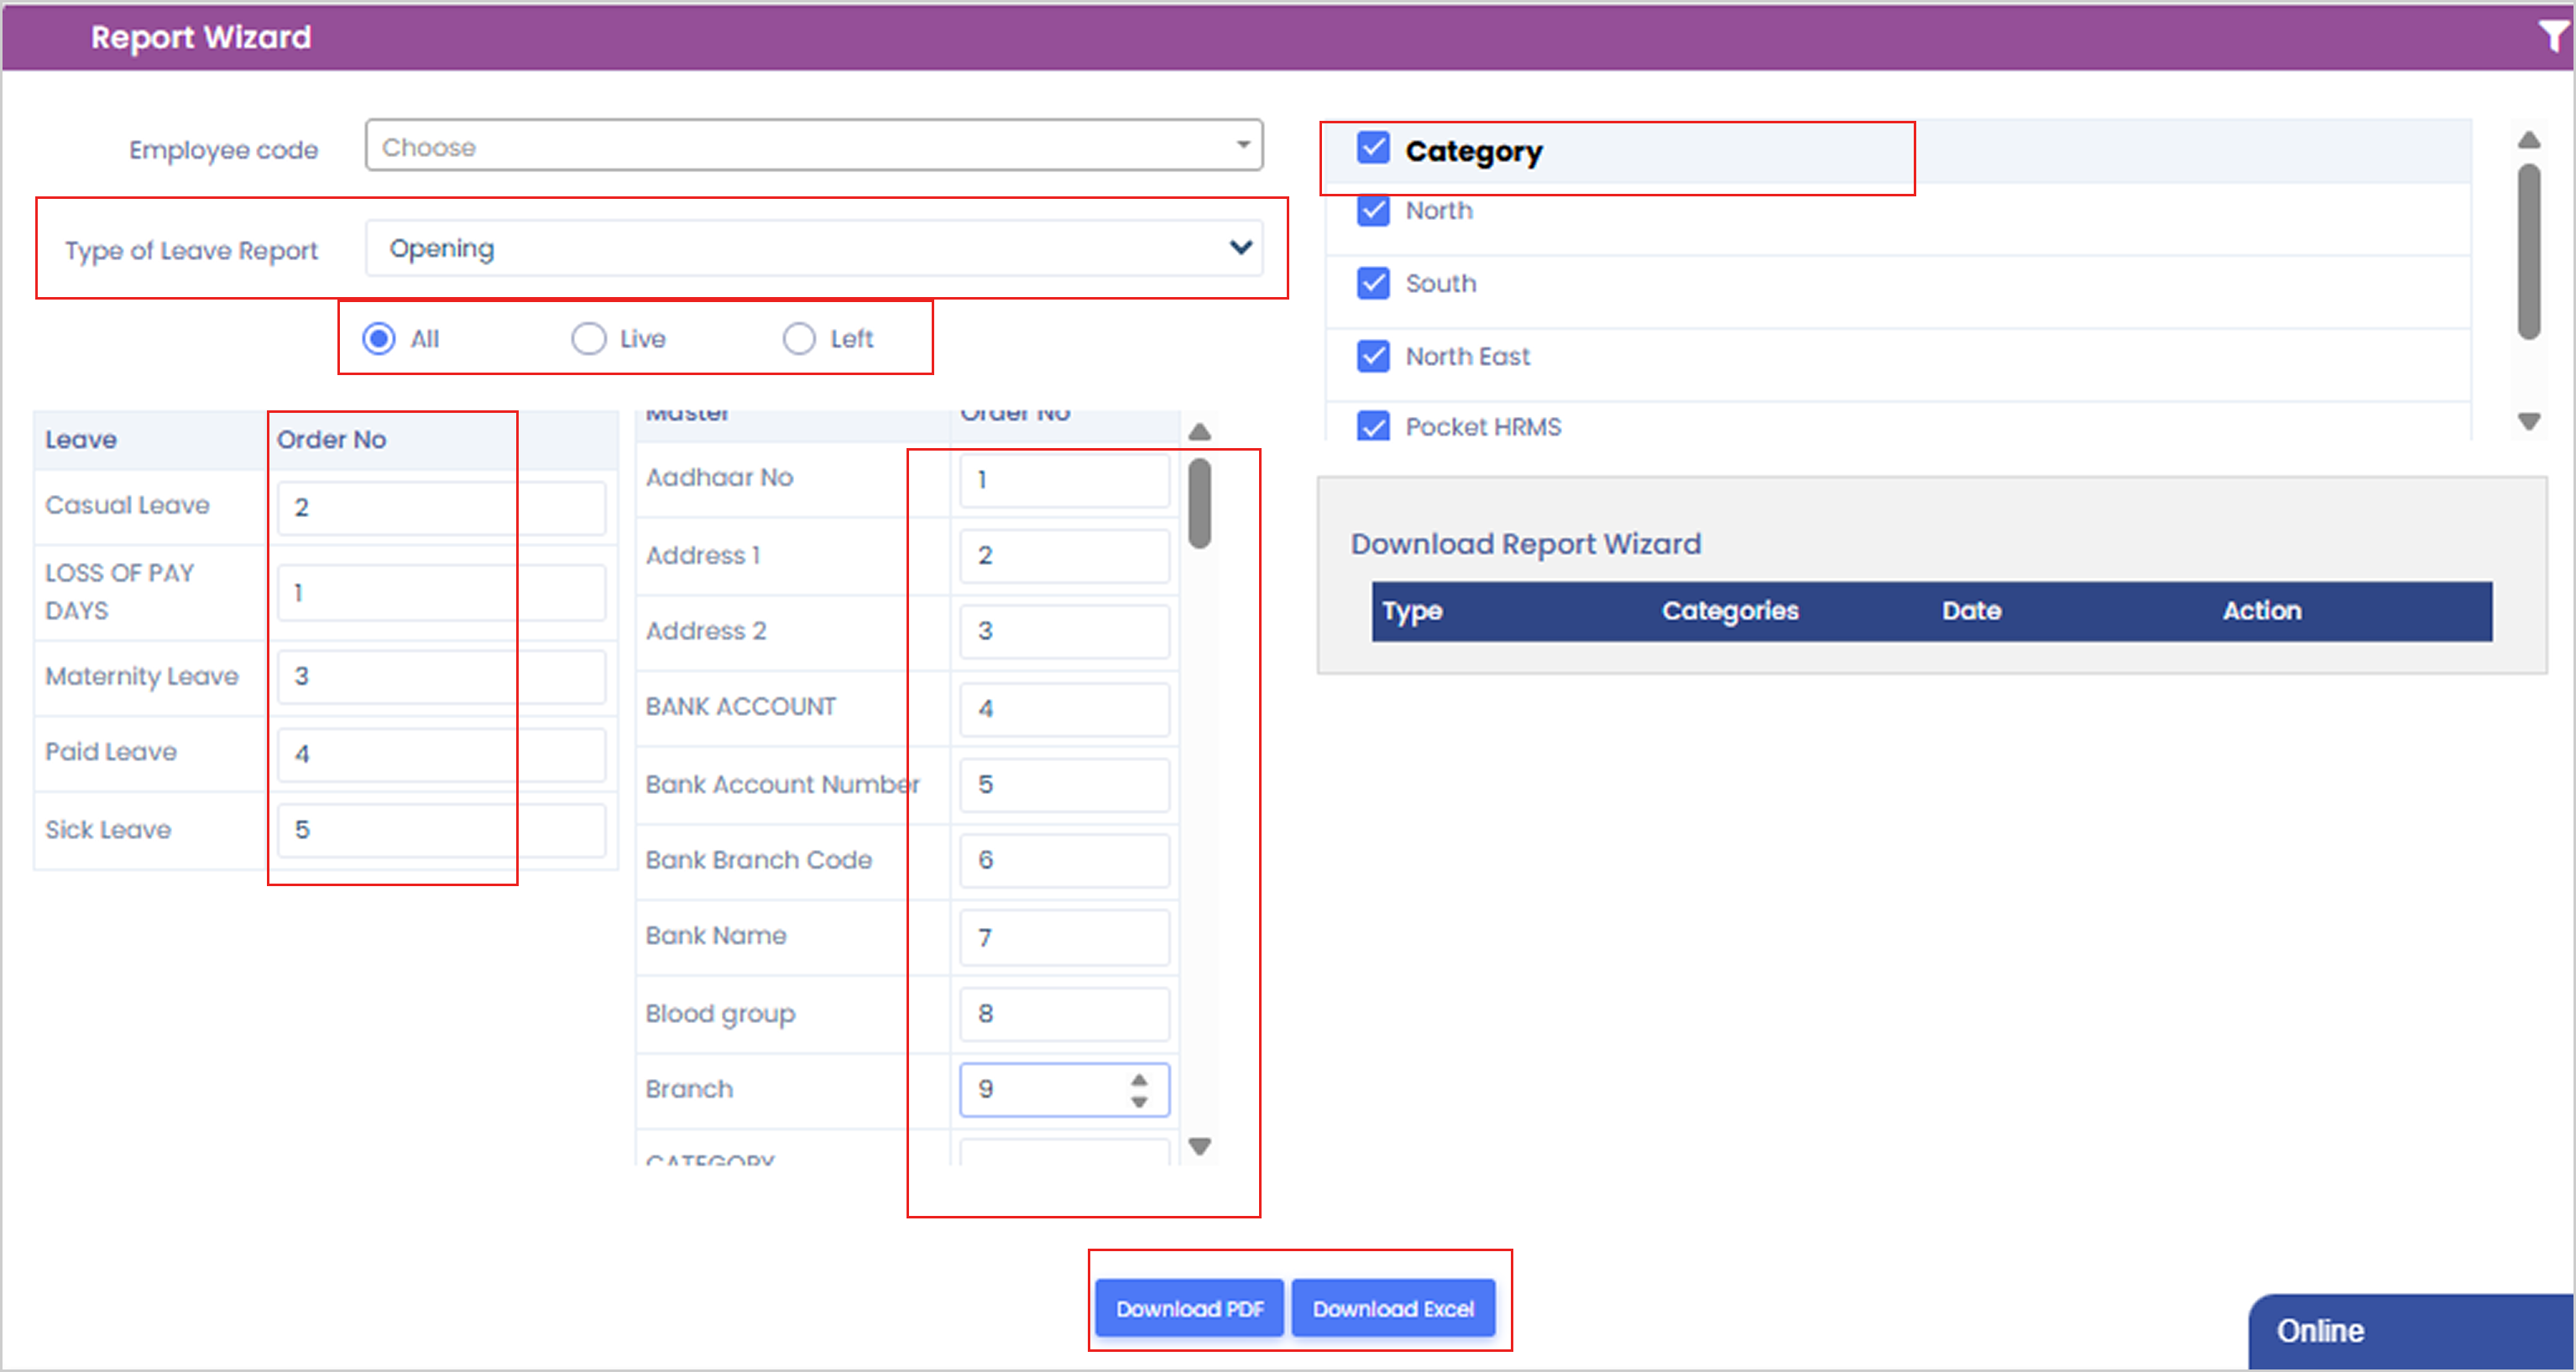Click the Master table scrollbar thumb
Screen dimensions: 2576x1372
tap(1200, 503)
